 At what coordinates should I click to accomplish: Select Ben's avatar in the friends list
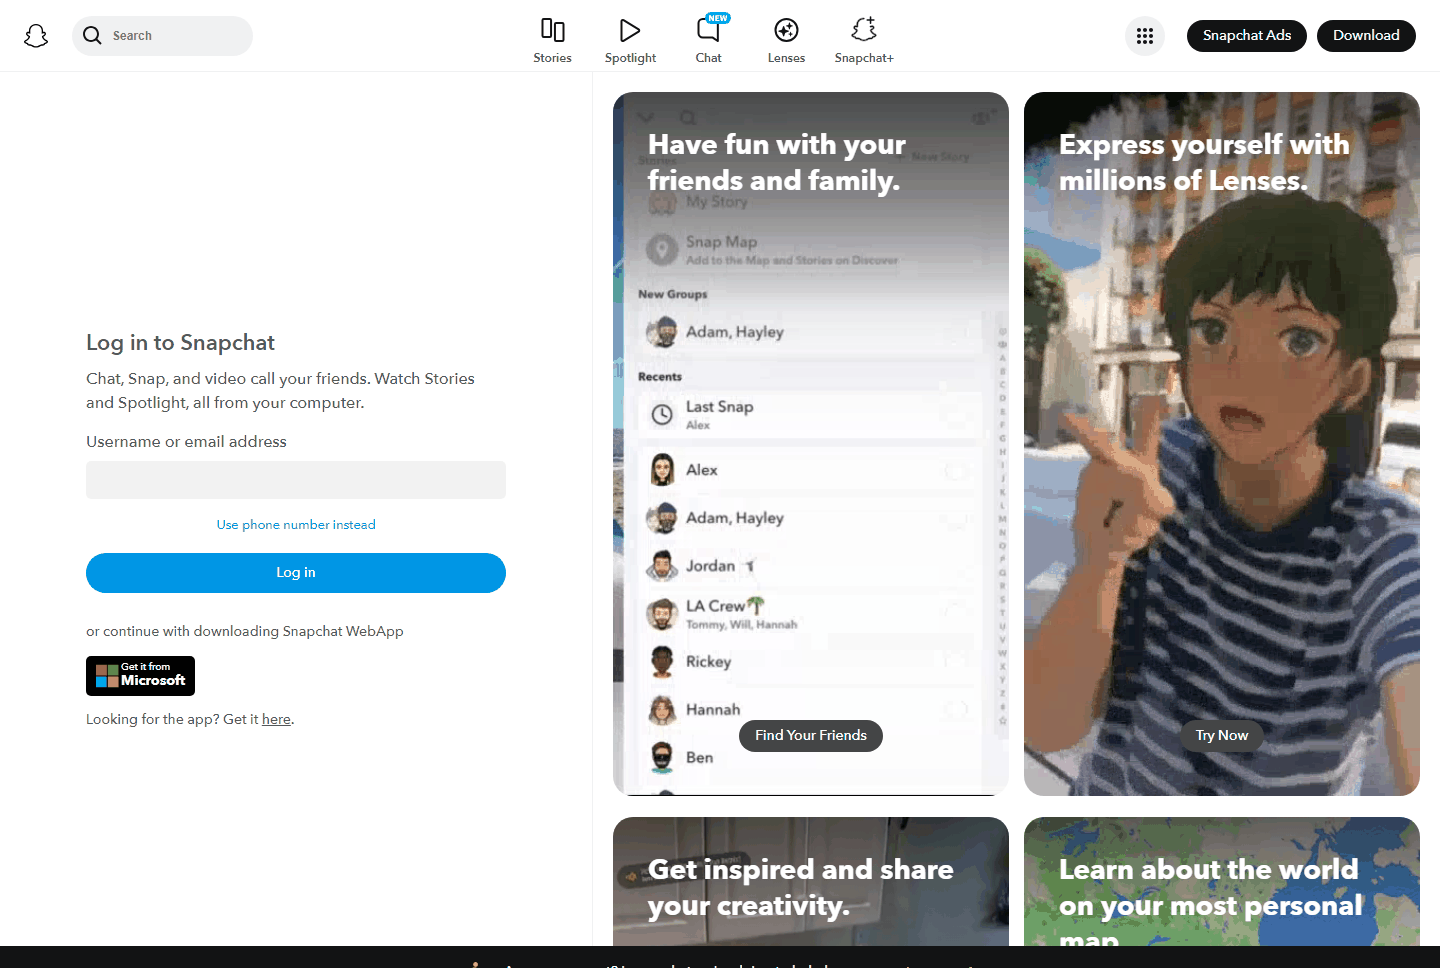[x=662, y=757]
